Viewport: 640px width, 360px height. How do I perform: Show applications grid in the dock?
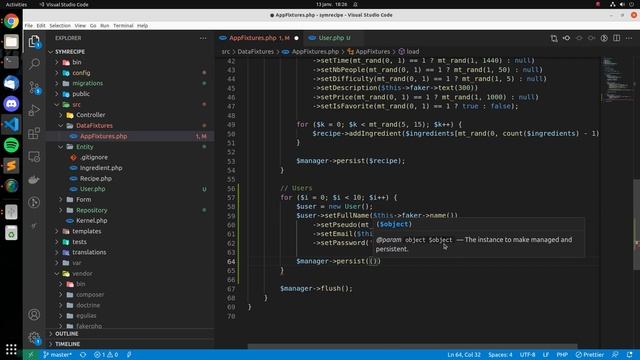click(11, 349)
